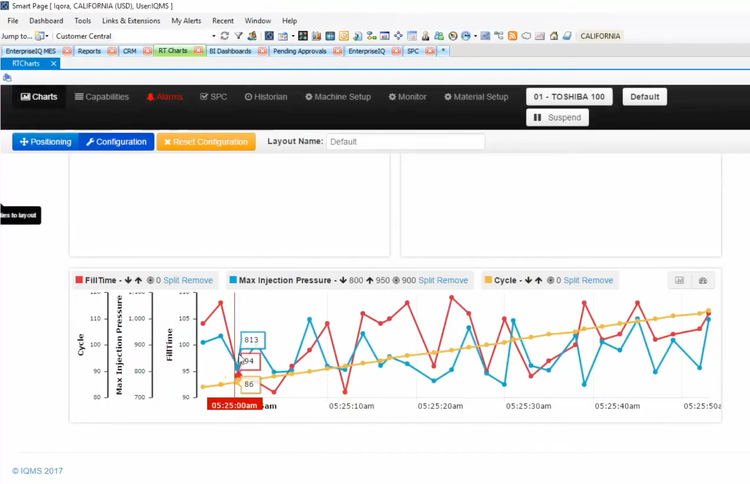The height and width of the screenshot is (484, 750).
Task: Open the Capabilities nav item
Action: 102,97
